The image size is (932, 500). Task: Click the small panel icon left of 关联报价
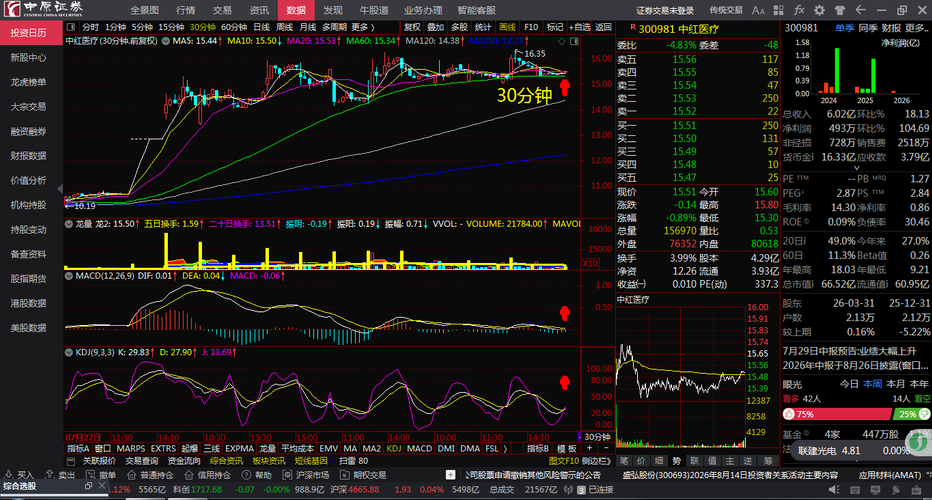(71, 461)
